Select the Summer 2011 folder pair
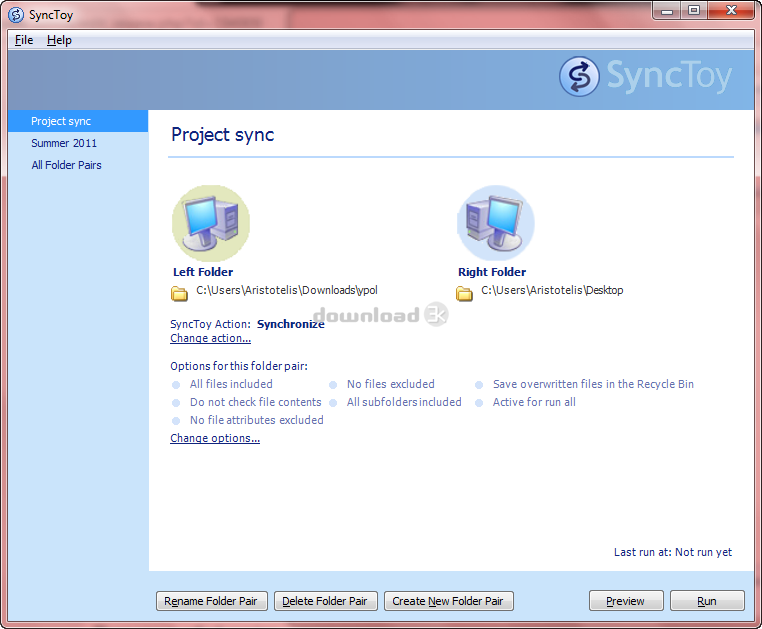 [x=78, y=143]
